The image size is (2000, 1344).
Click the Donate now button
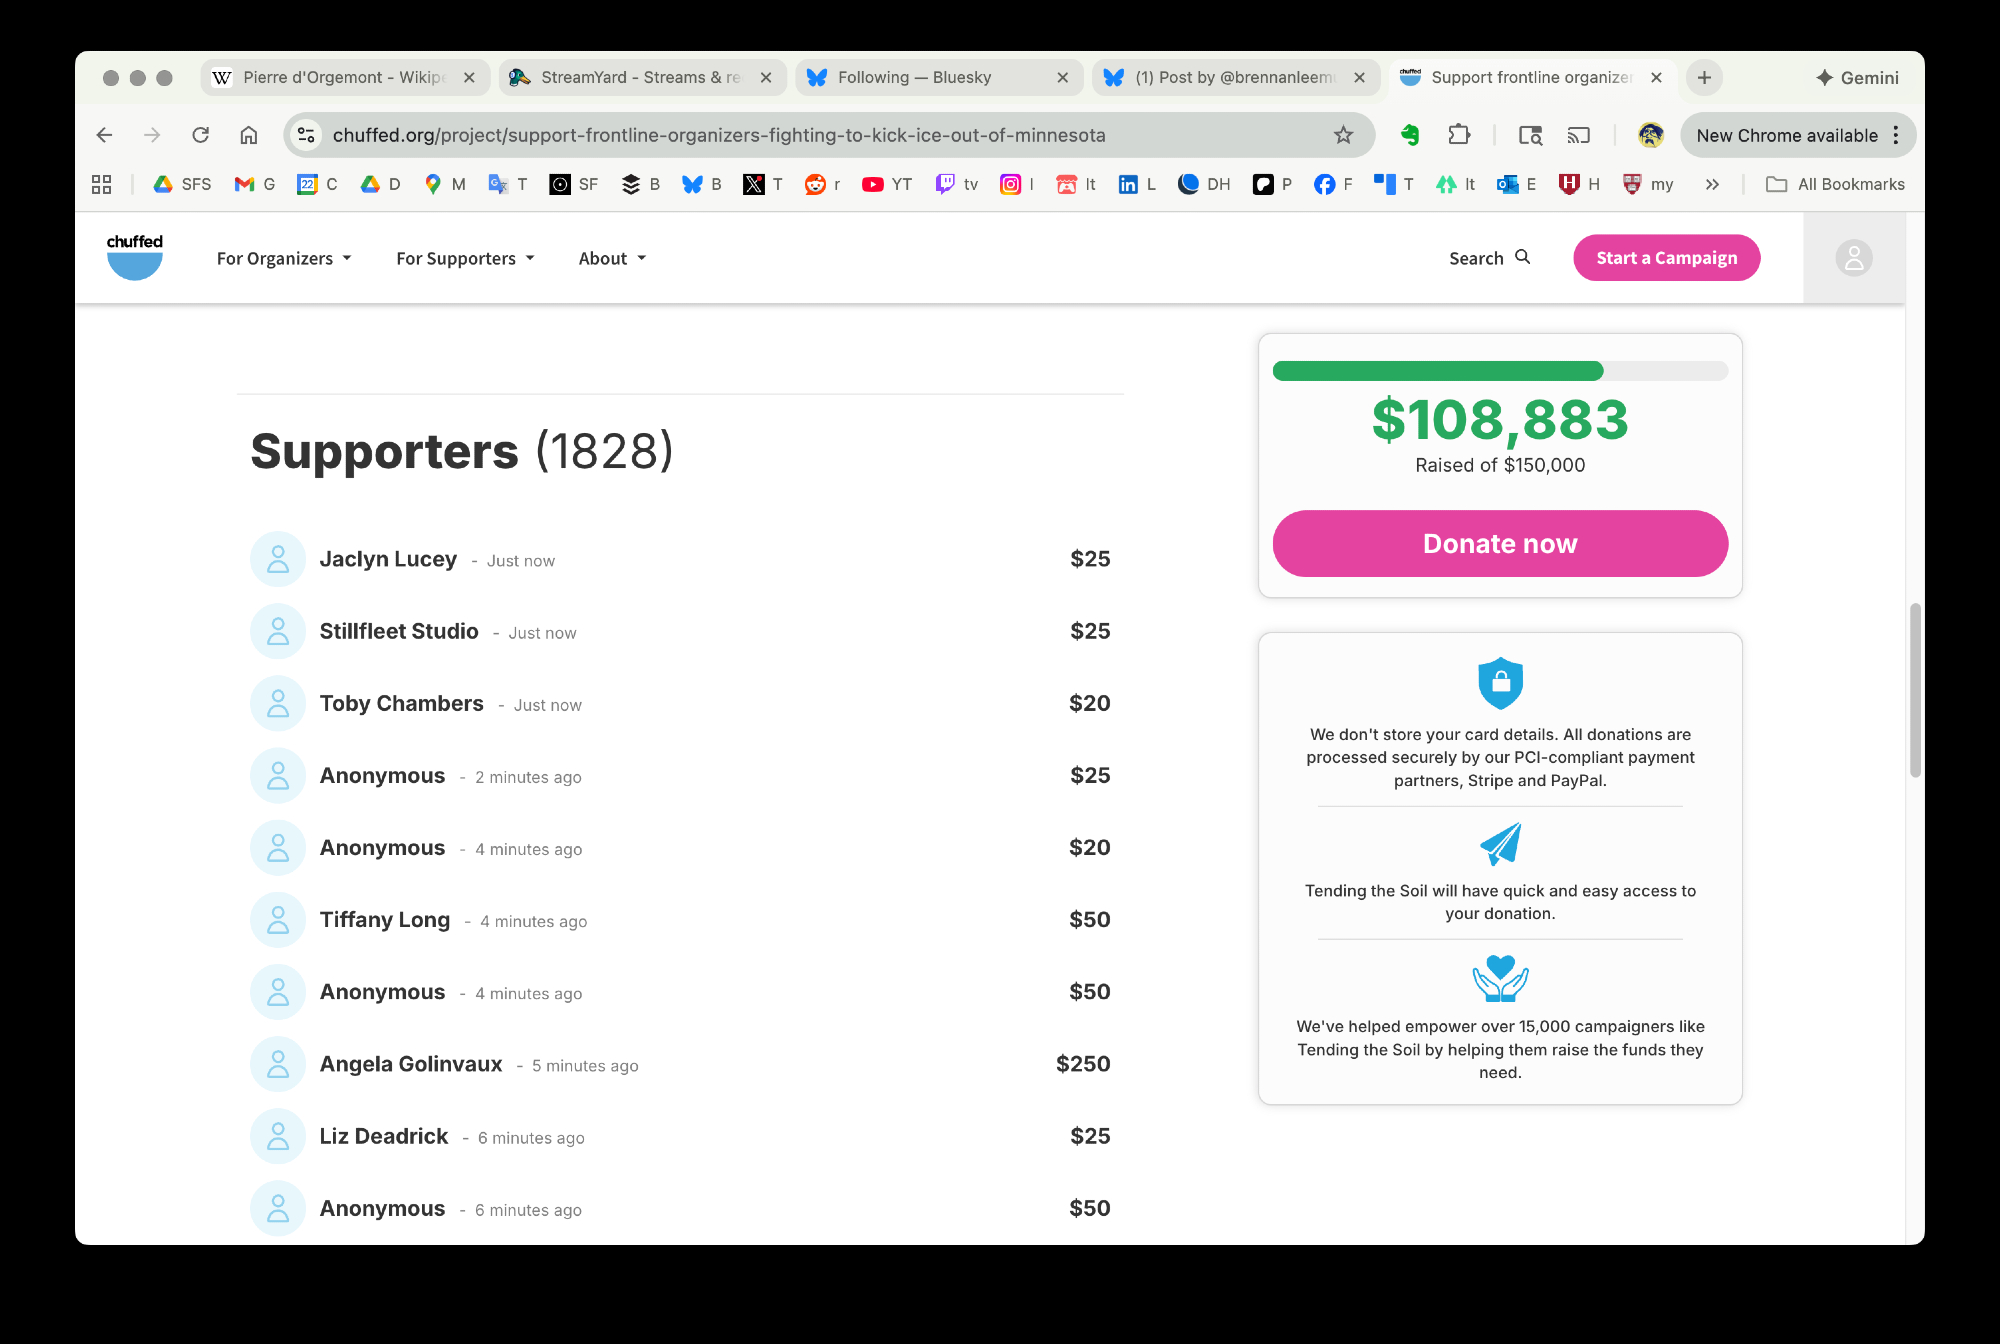pyautogui.click(x=1499, y=543)
